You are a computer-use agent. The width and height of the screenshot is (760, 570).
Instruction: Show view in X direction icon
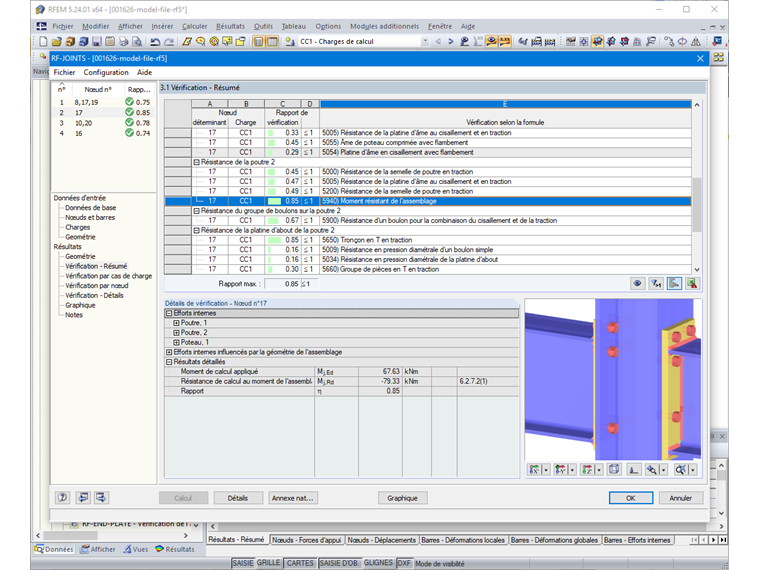point(535,469)
